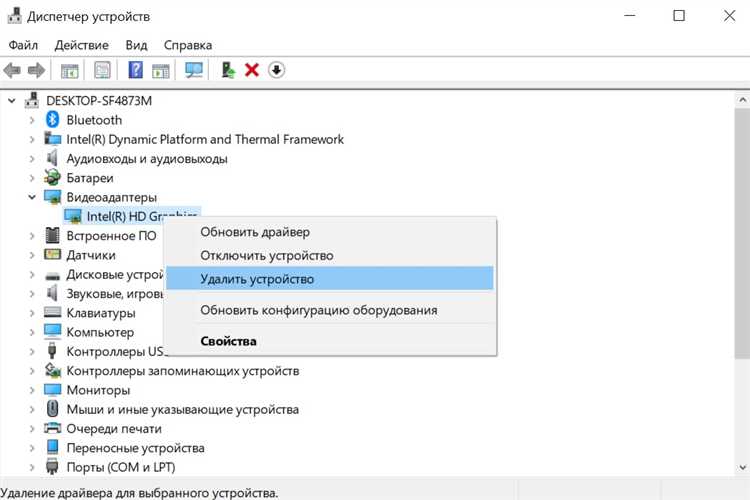
Task: Click the Properties sheet toolbar icon
Action: [x=102, y=70]
